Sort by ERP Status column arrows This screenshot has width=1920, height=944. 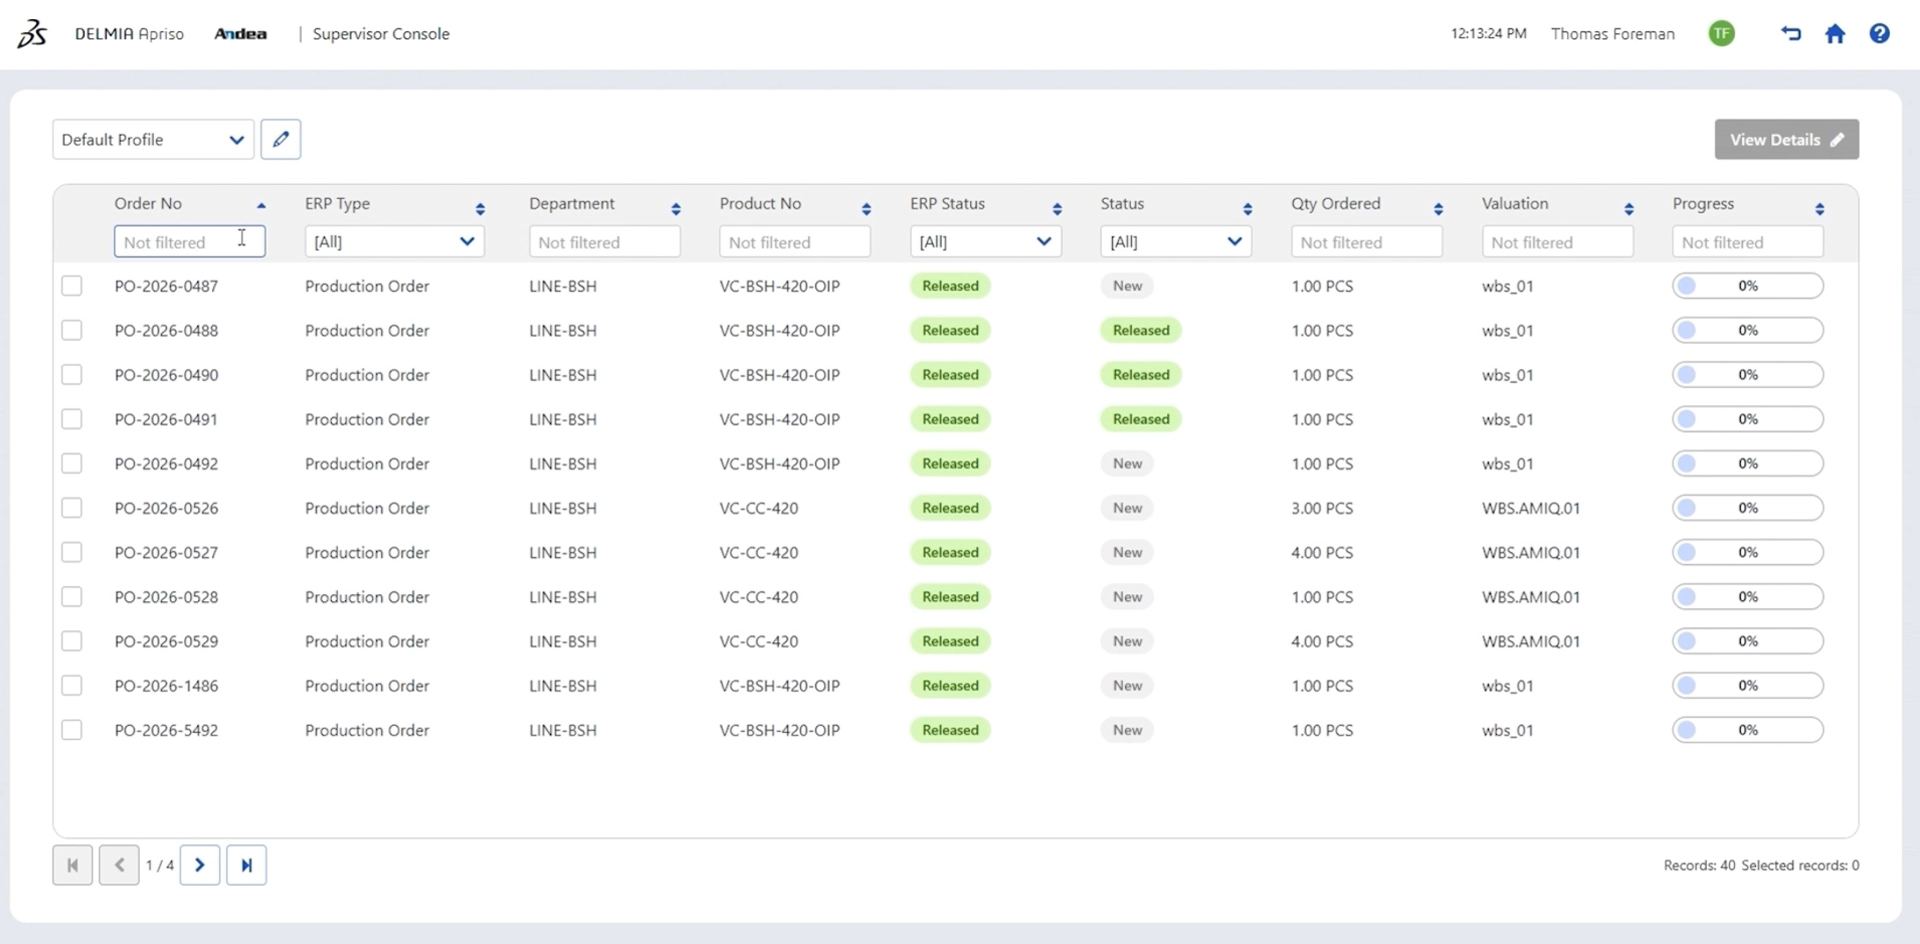[x=1057, y=209]
